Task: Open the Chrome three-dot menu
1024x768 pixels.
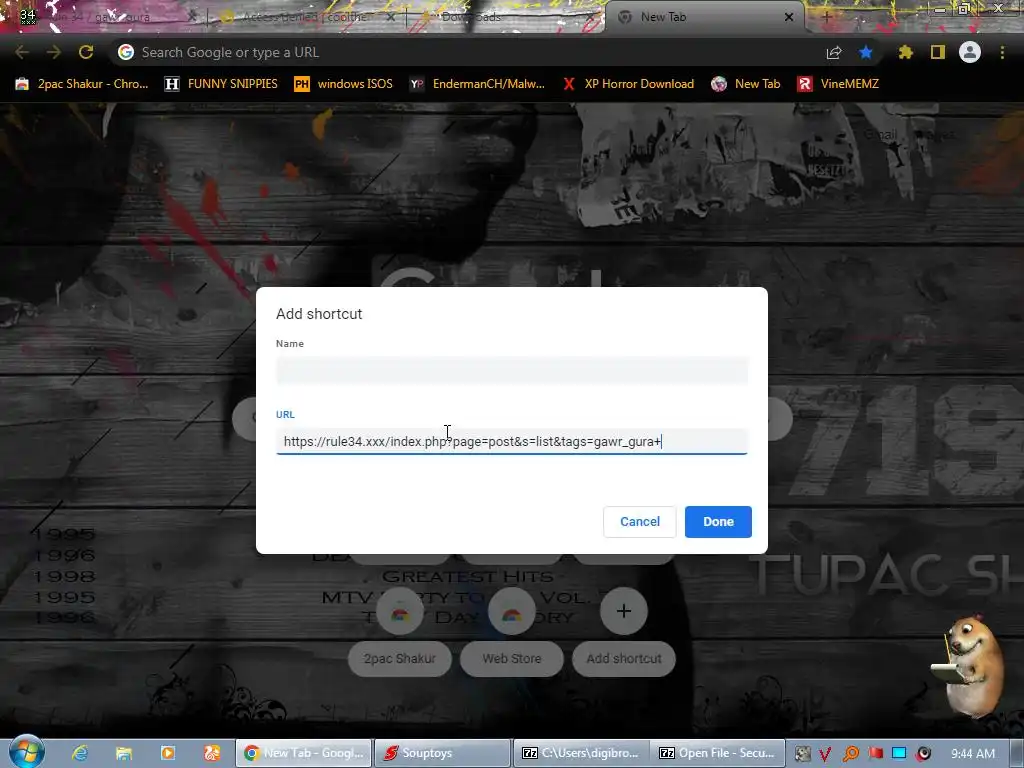Action: 1002,52
